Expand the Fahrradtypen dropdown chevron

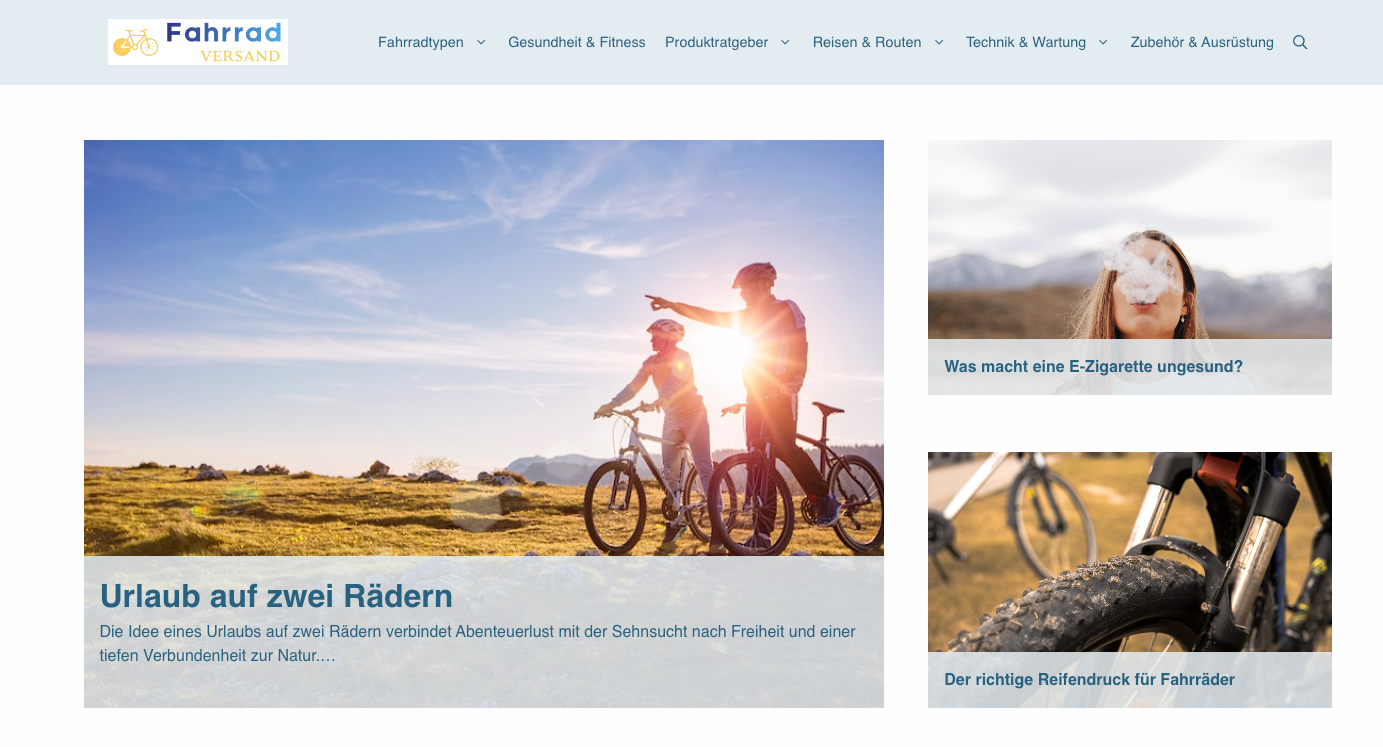481,42
